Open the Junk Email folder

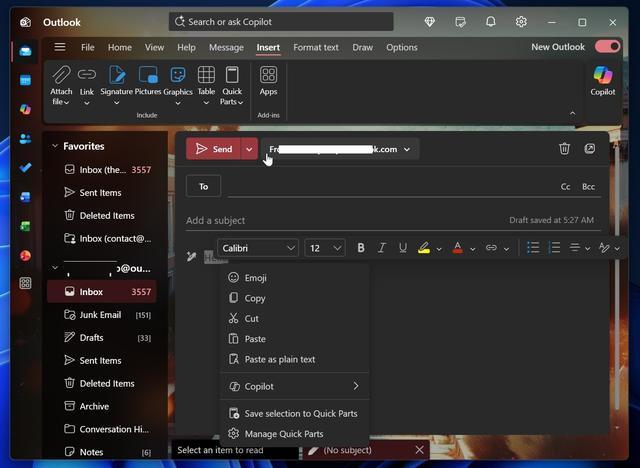[x=102, y=315]
